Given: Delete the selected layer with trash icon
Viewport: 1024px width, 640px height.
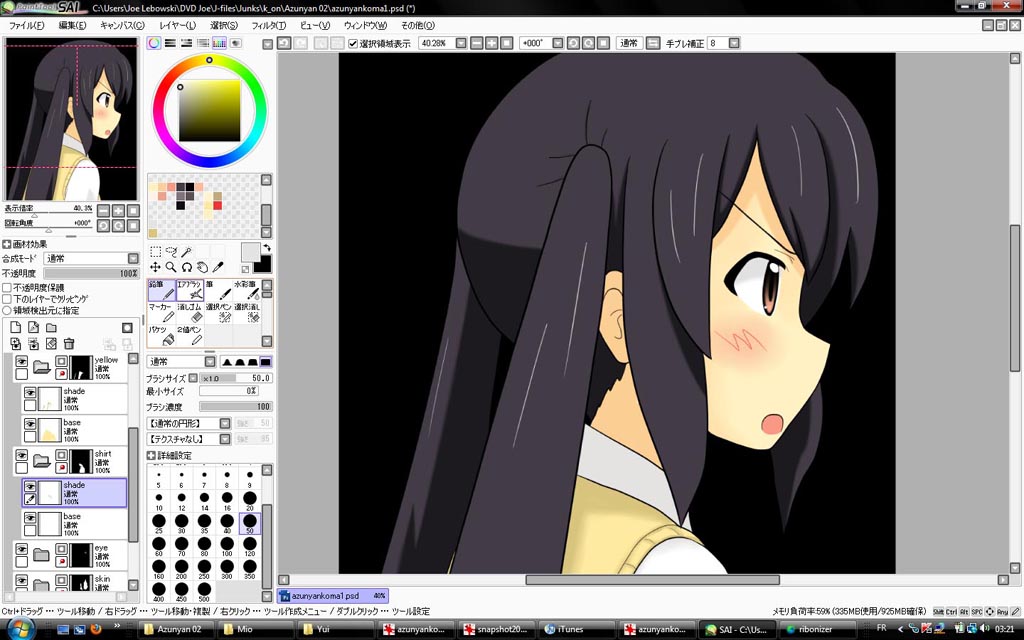Looking at the screenshot, I should click(x=69, y=344).
